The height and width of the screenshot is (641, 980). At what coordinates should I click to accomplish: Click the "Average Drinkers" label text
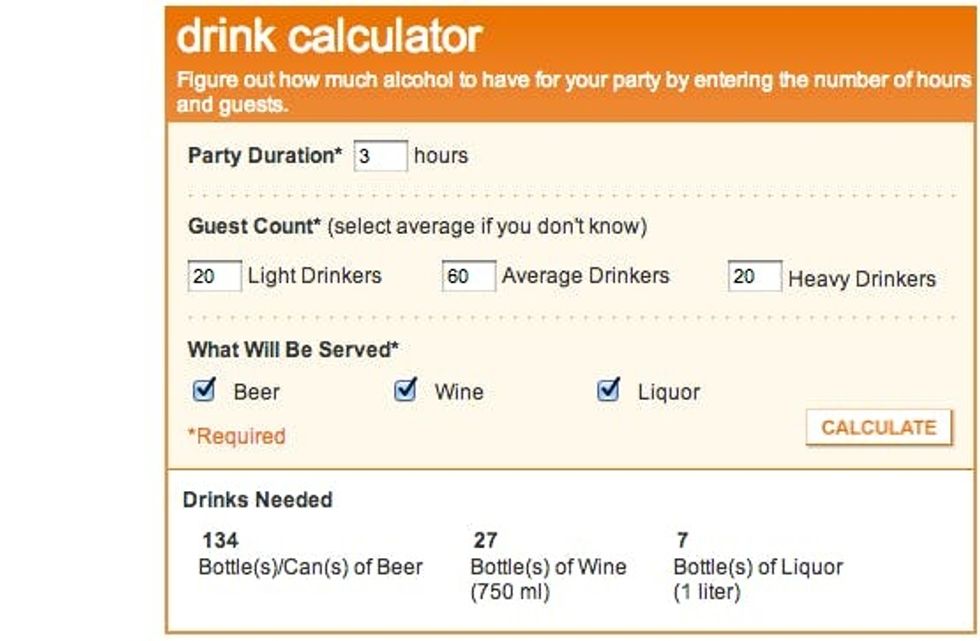click(585, 276)
